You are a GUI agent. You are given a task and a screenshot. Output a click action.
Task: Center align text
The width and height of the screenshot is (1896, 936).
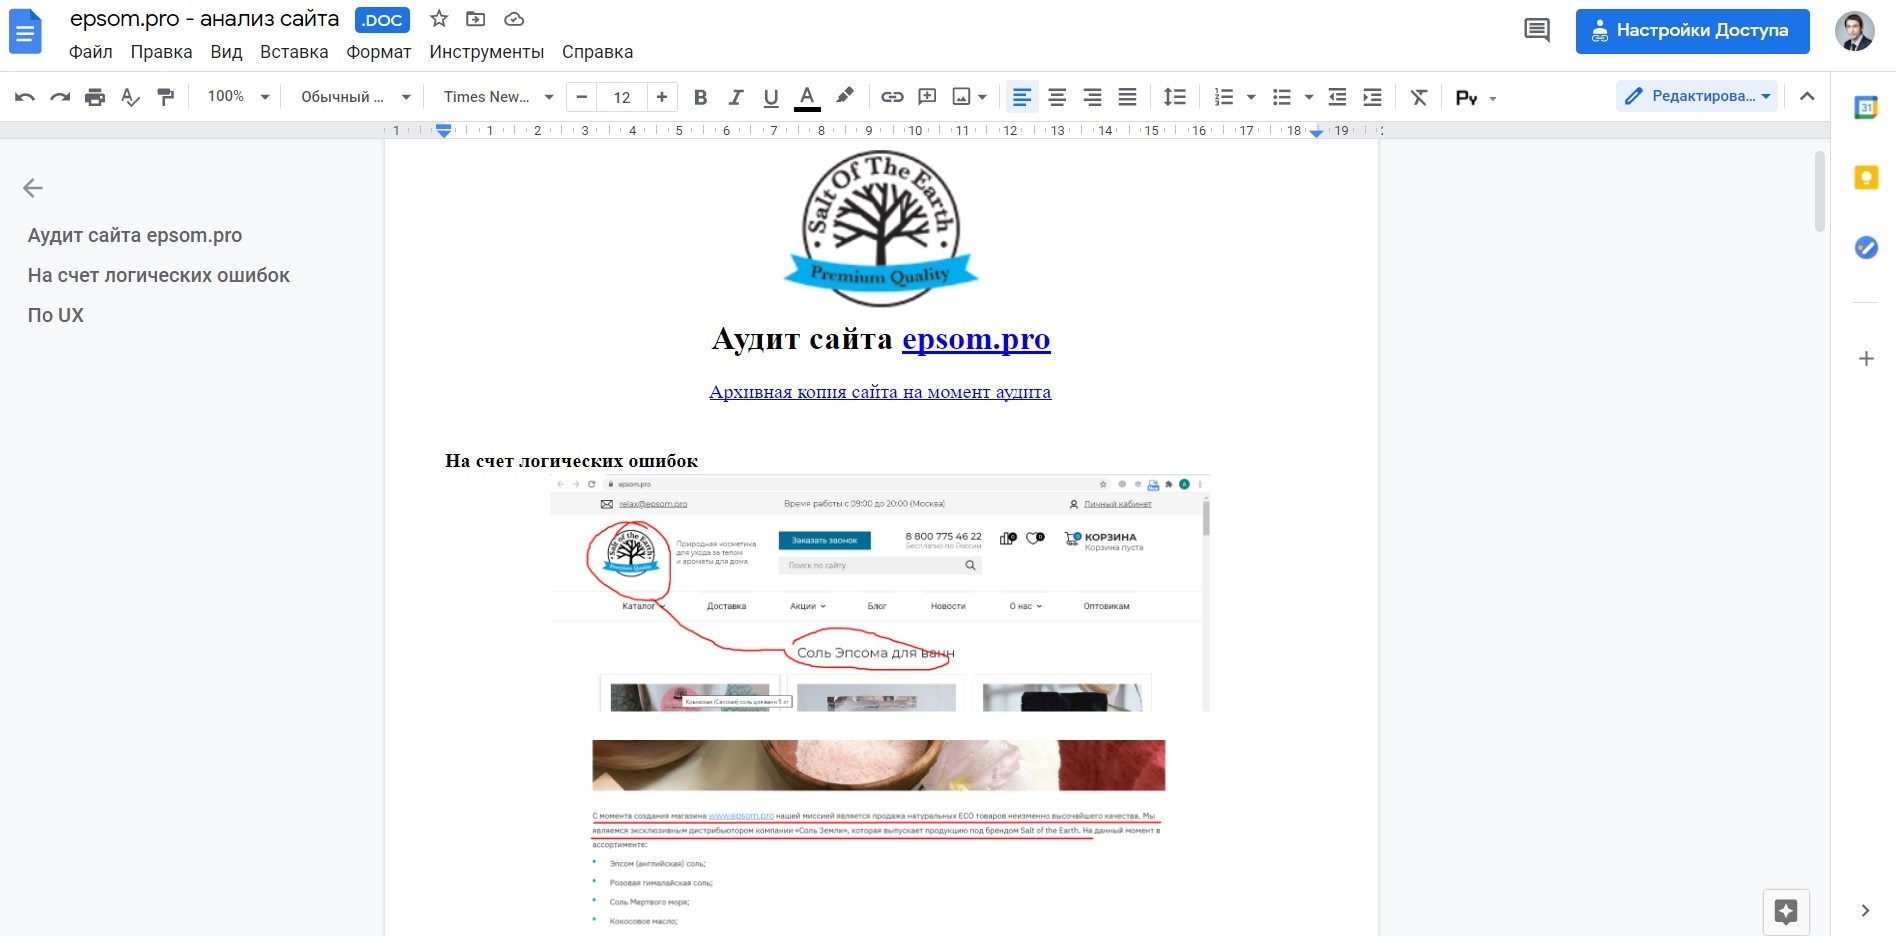[1057, 97]
